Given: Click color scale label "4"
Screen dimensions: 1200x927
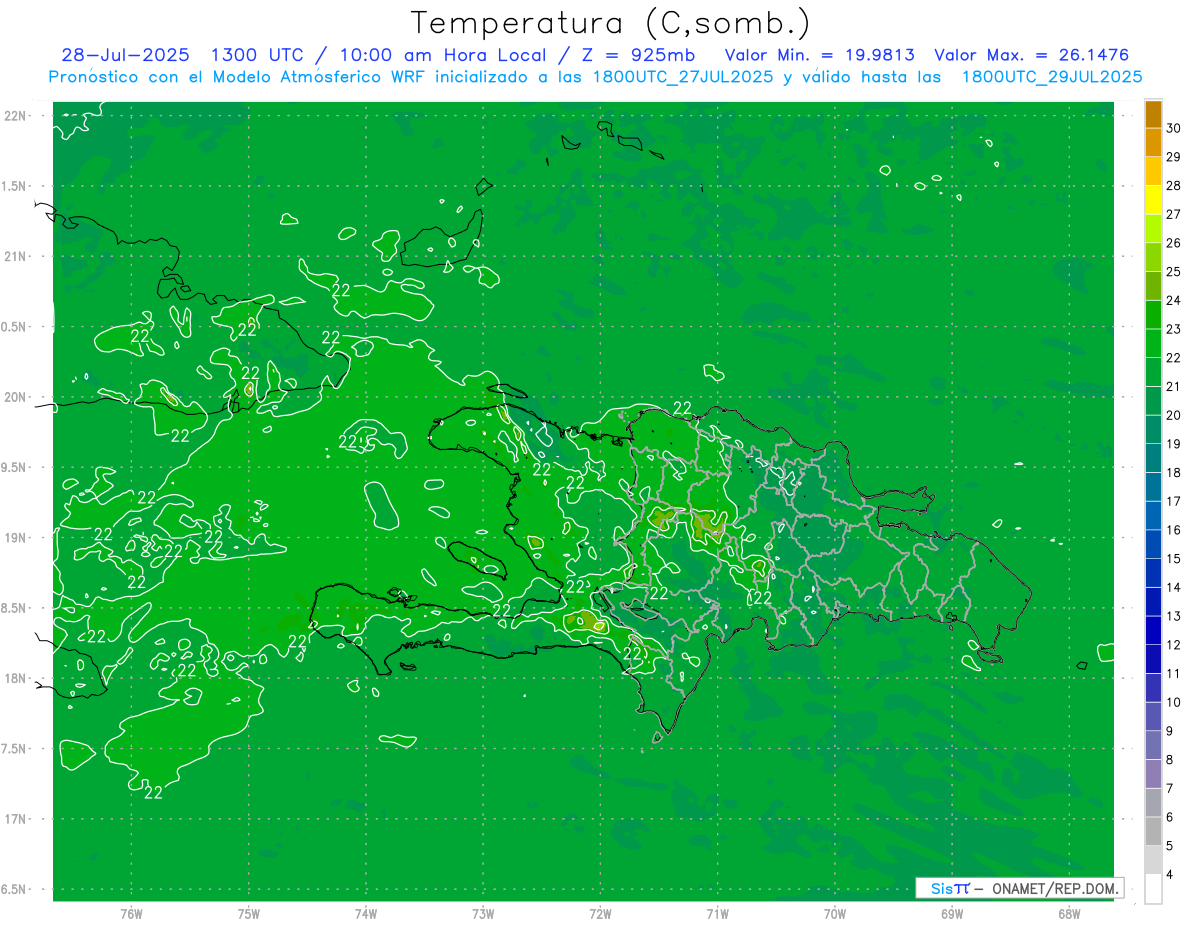Looking at the screenshot, I should 1170,875.
